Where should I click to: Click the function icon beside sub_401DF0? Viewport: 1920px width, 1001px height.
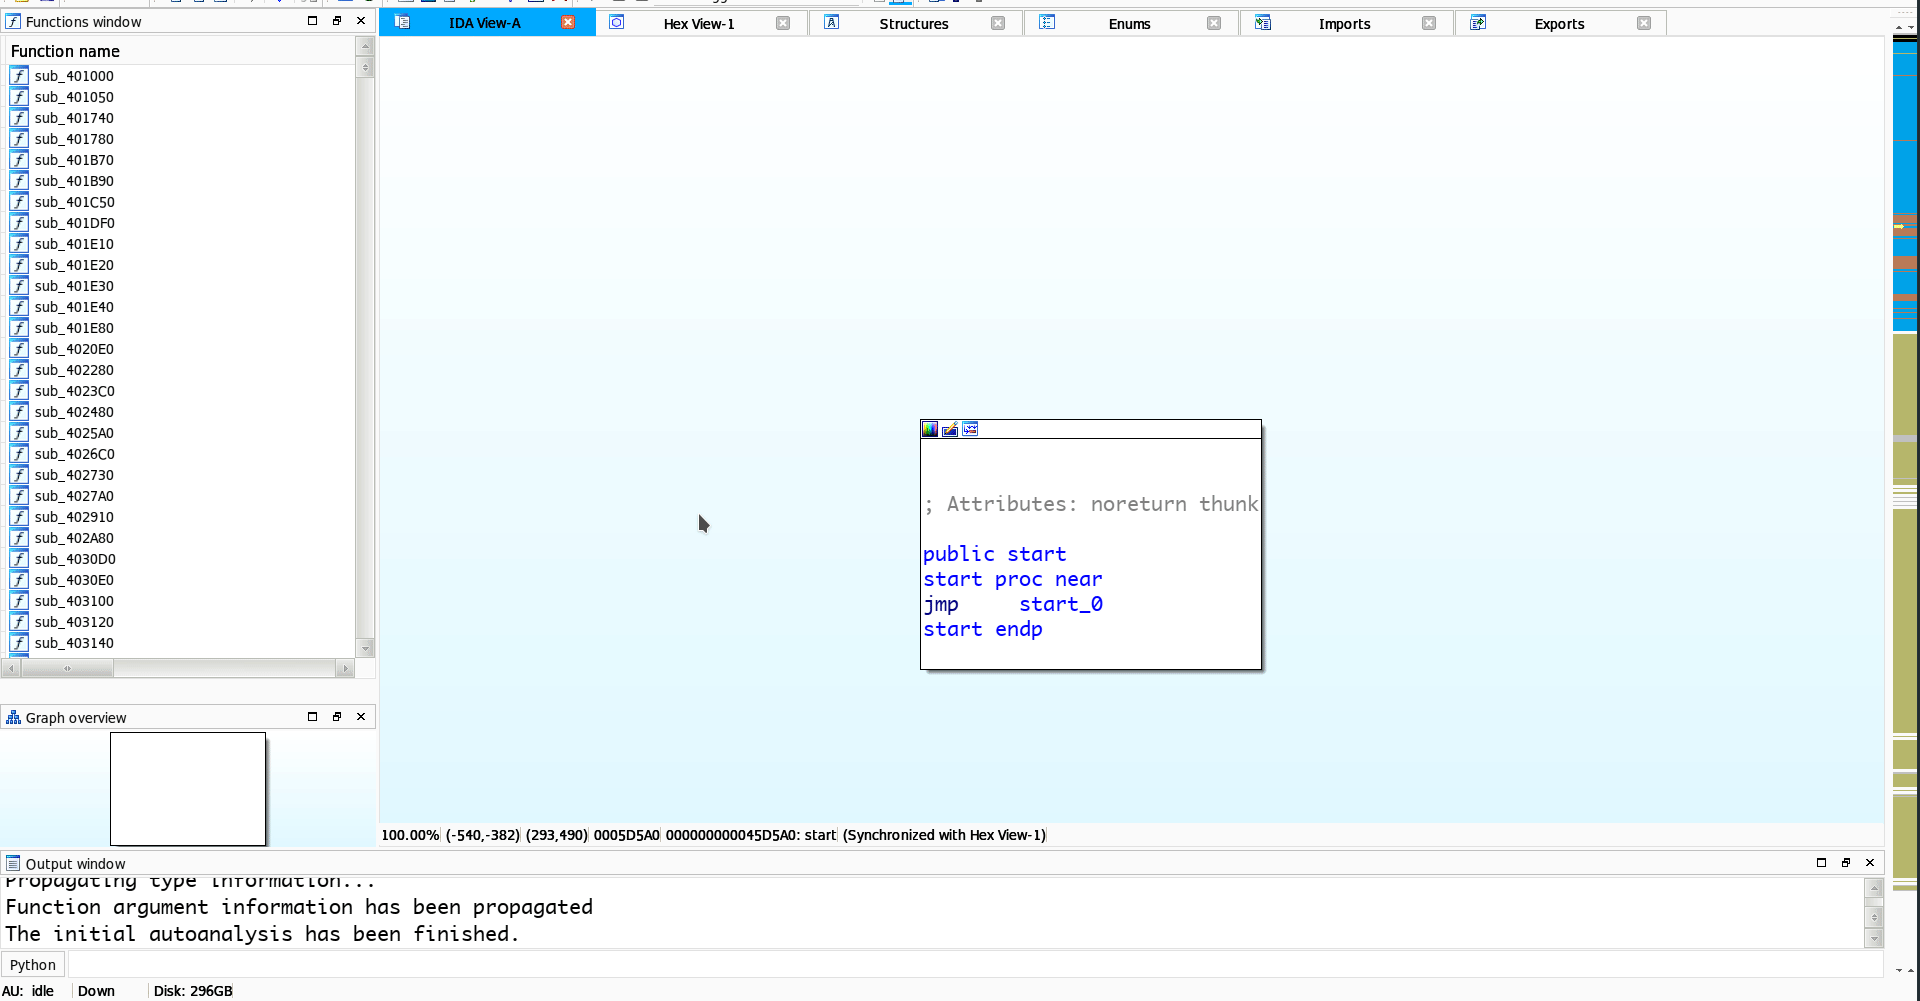click(x=19, y=223)
